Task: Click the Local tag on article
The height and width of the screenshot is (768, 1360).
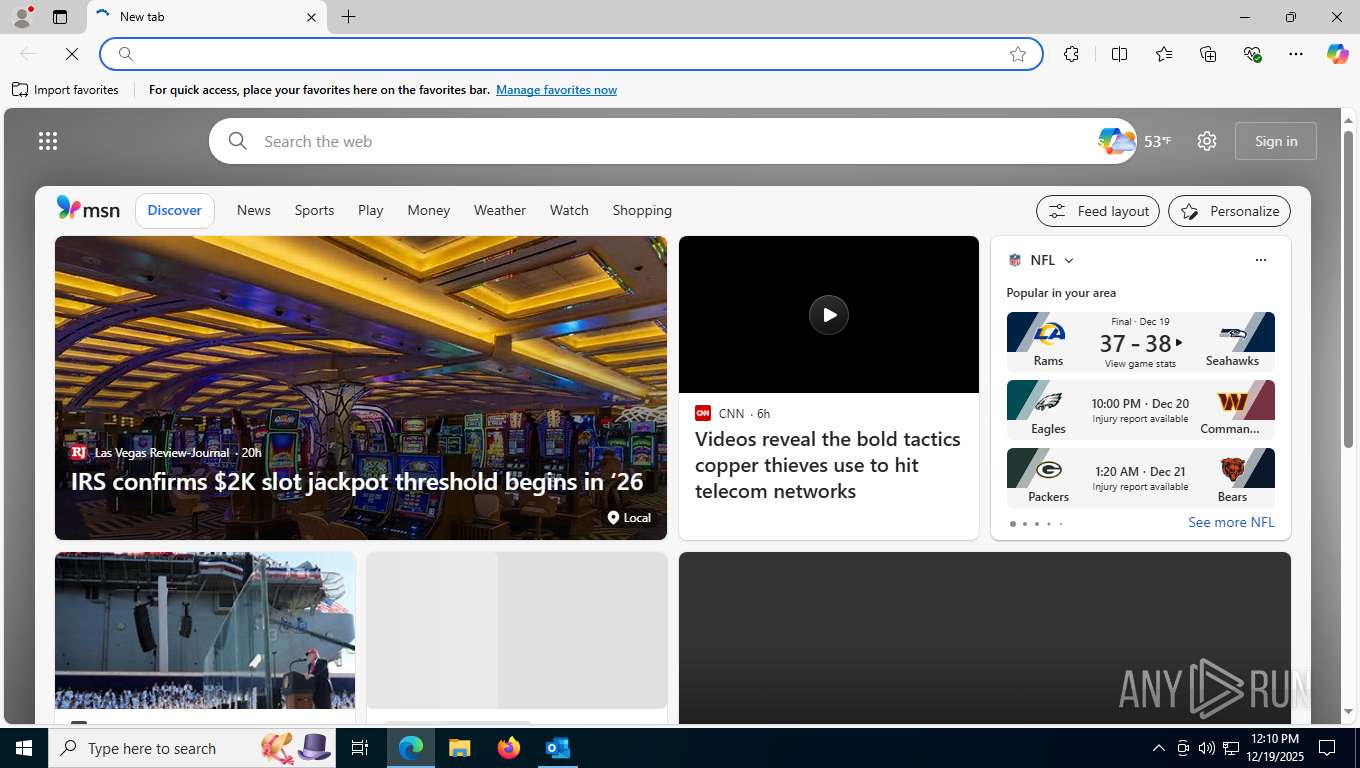Action: (629, 517)
